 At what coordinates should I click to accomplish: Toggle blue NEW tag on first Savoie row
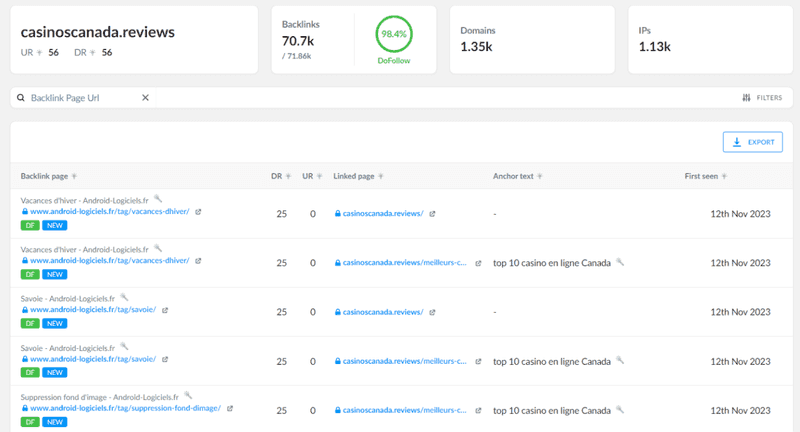tap(55, 323)
